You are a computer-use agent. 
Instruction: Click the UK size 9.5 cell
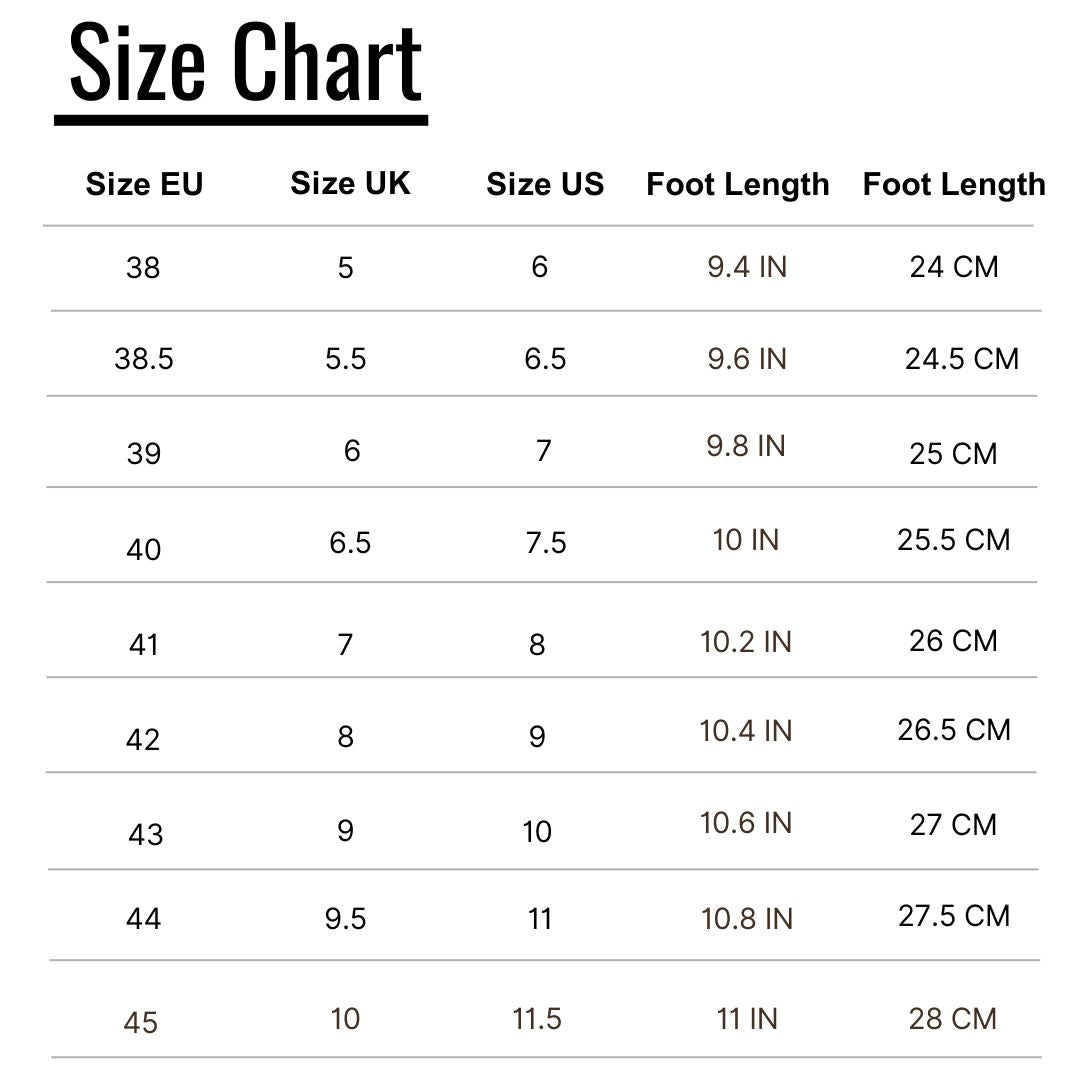pyautogui.click(x=345, y=919)
